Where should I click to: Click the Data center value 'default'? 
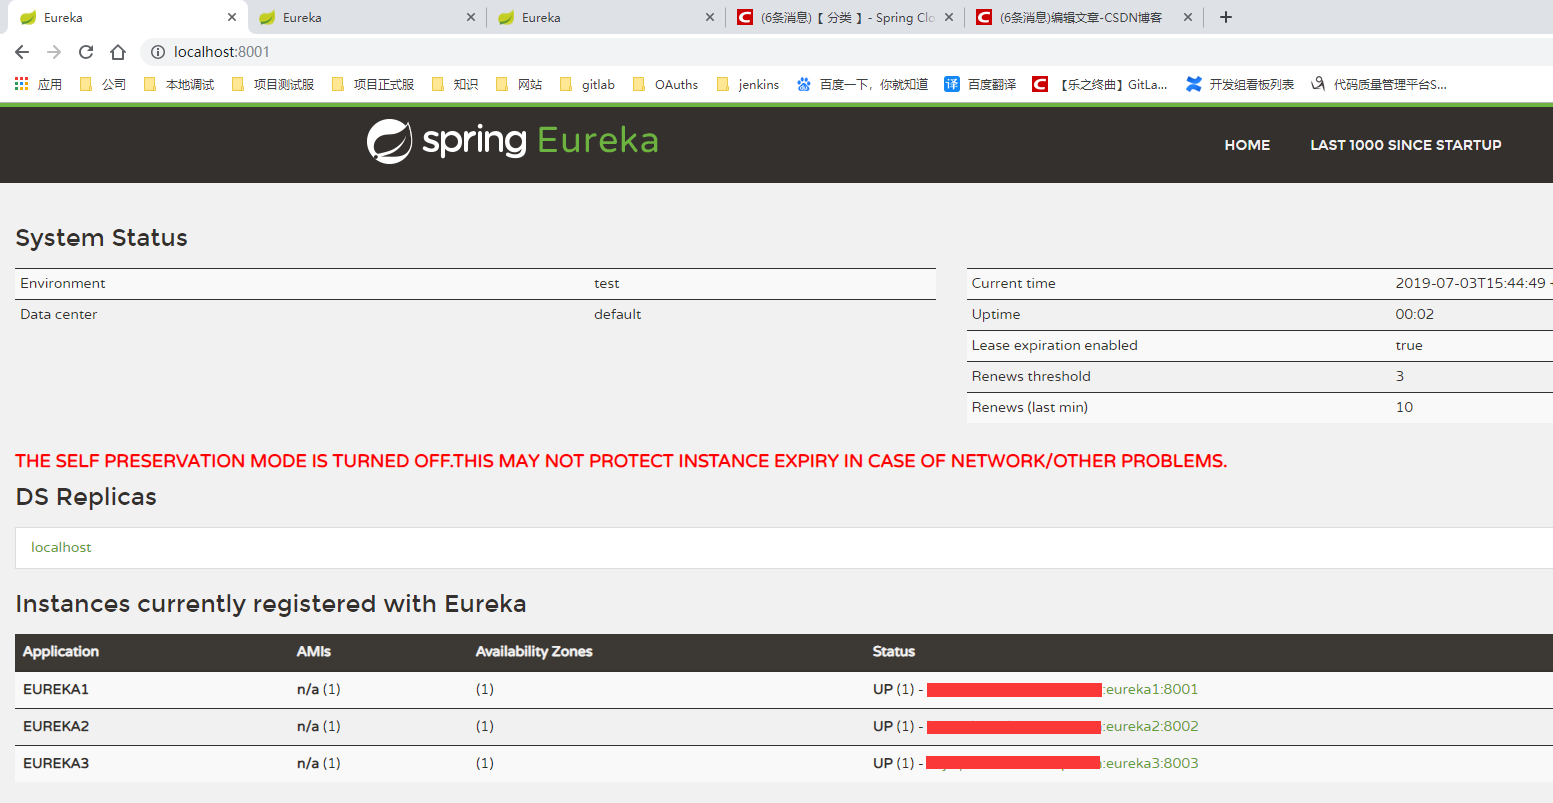point(618,314)
